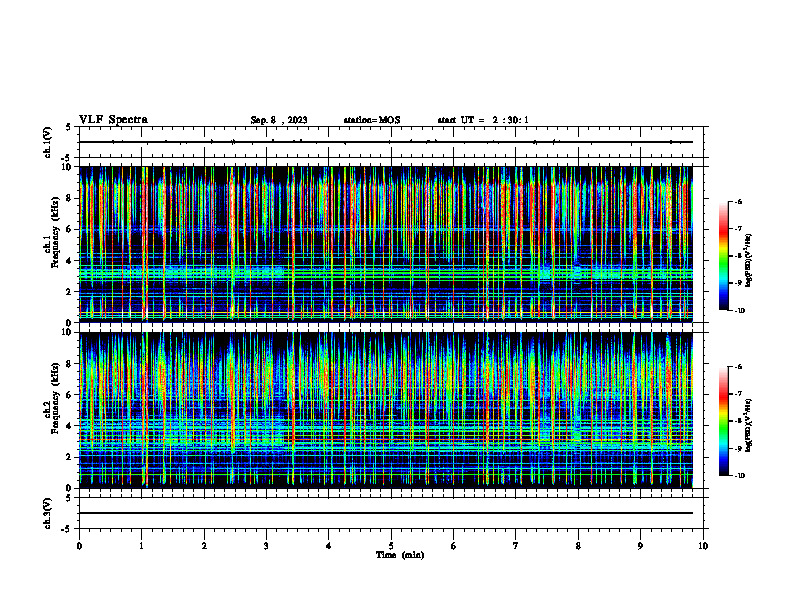Viewport: 792px width, 612px height.
Task: Click the log(PSD) label beside ch.2 colorbar
Action: (749, 425)
